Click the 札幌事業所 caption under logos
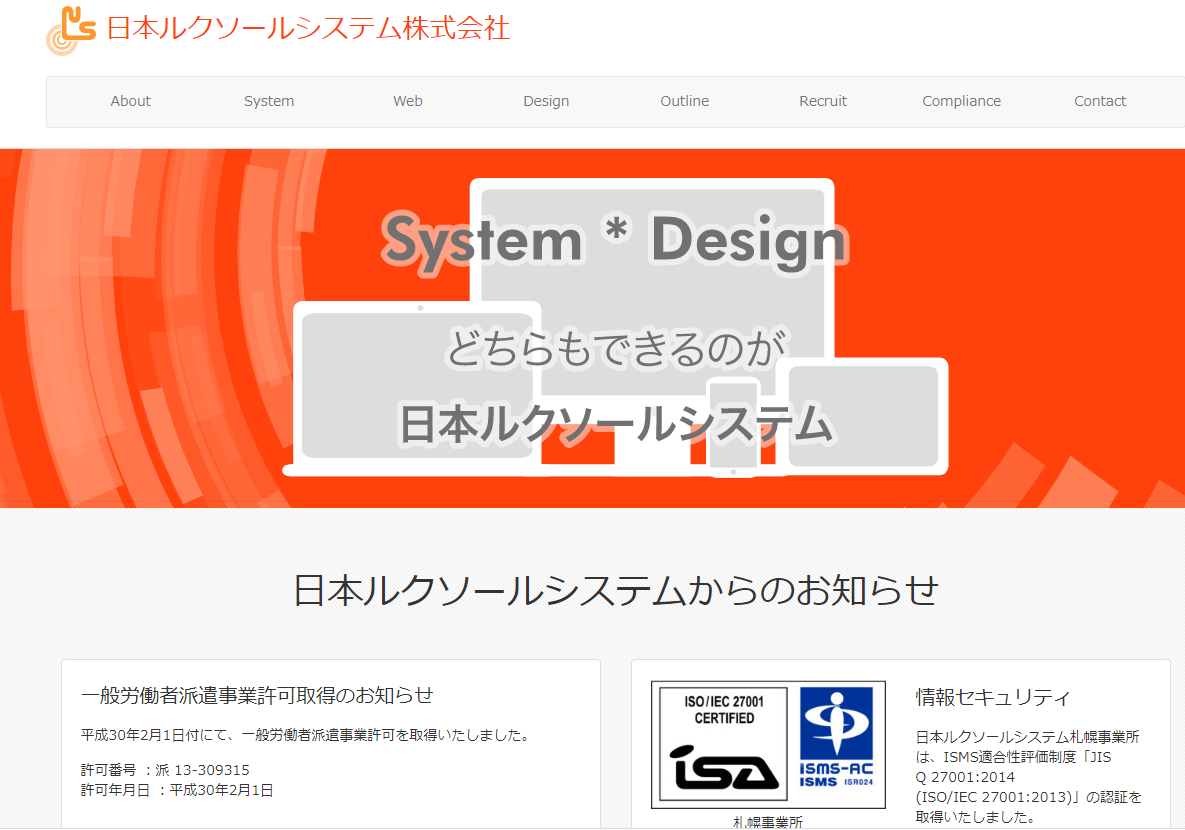 768,822
